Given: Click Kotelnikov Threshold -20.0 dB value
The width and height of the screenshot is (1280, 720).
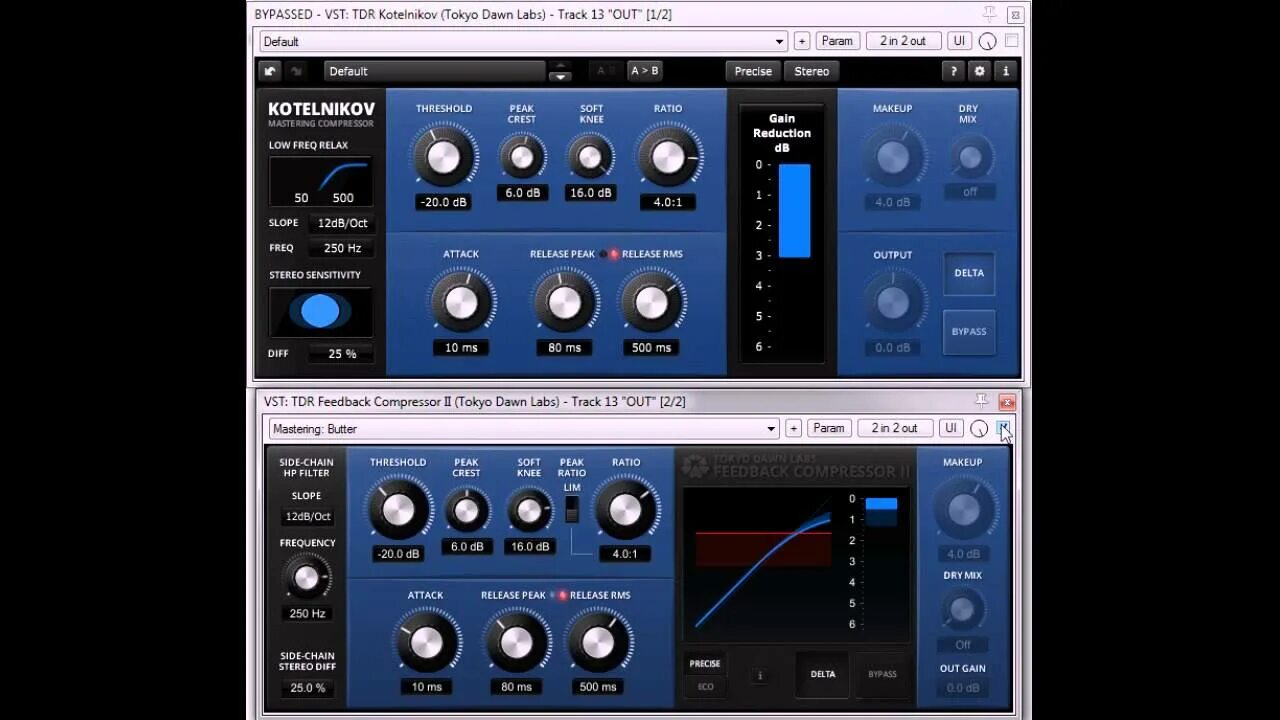Looking at the screenshot, I should 442,202.
